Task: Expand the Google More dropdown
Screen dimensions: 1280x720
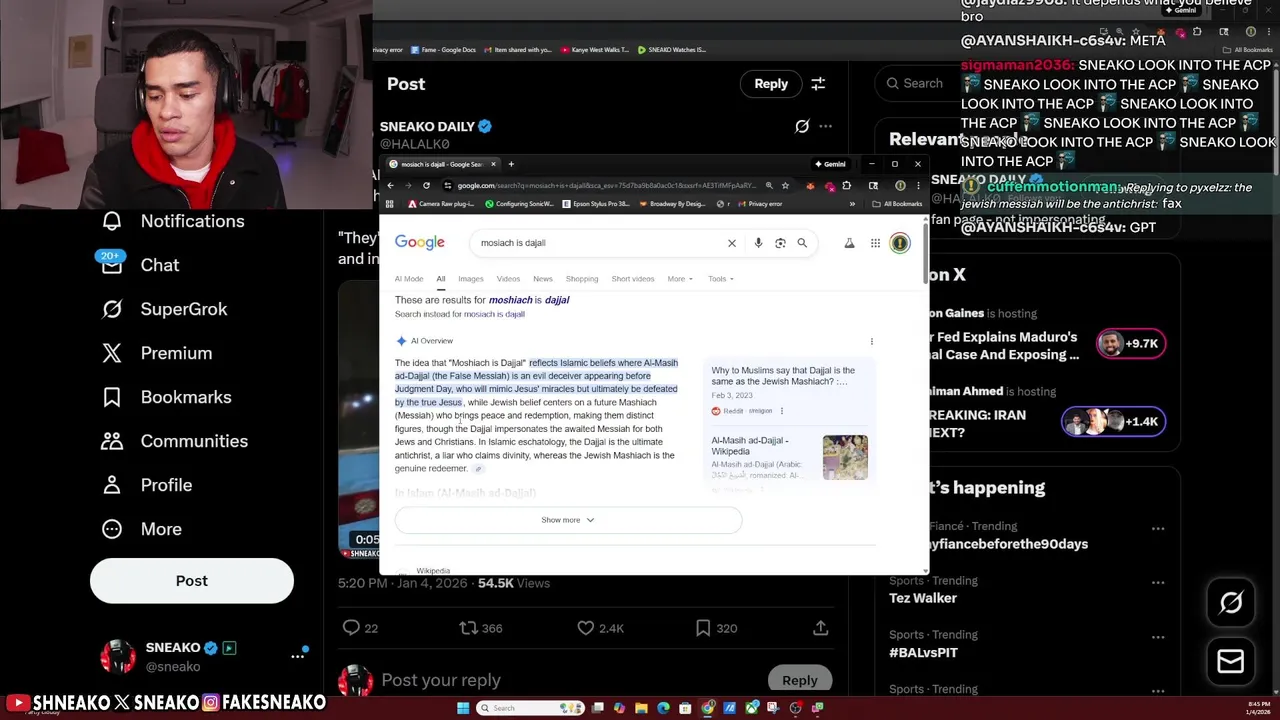Action: [680, 279]
